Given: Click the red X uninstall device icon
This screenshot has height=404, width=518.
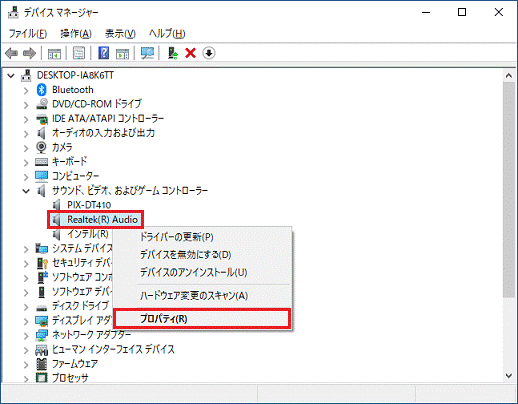Looking at the screenshot, I should [191, 53].
